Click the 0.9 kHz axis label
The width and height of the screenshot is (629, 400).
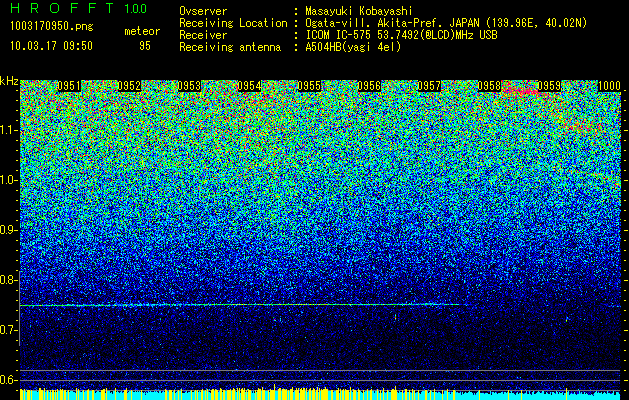(x=9, y=230)
